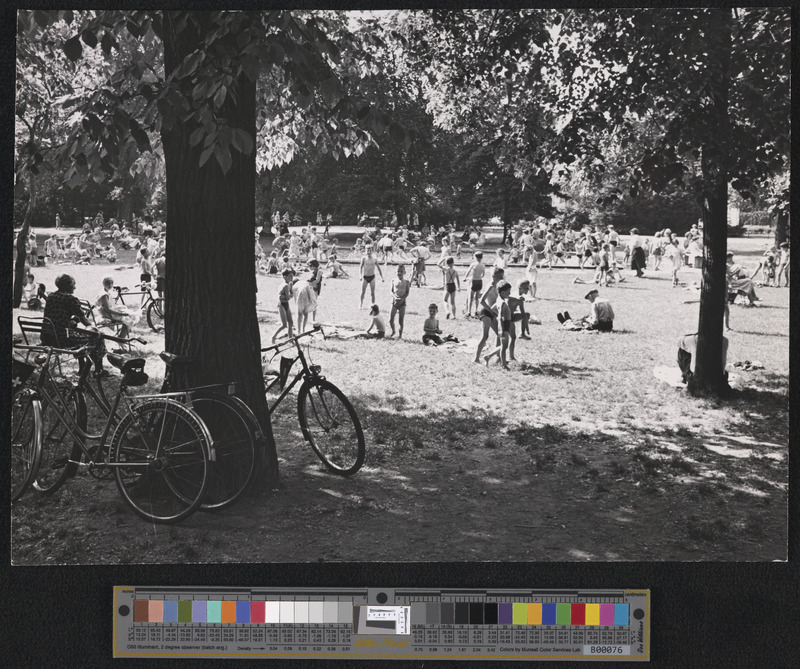Click the circular registration dot on the bar
Viewport: 800px width, 669px height.
coord(123,611)
